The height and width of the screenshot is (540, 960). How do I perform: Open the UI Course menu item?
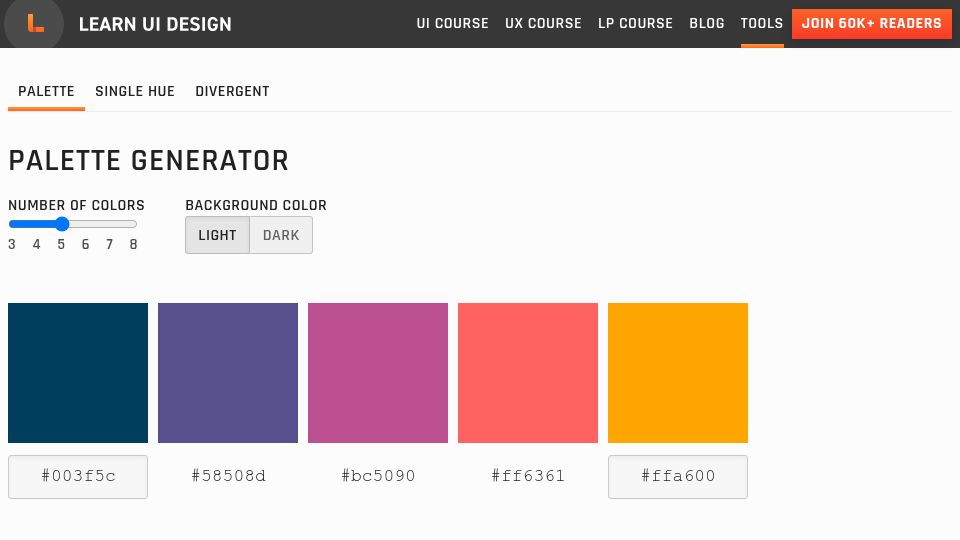click(x=452, y=23)
